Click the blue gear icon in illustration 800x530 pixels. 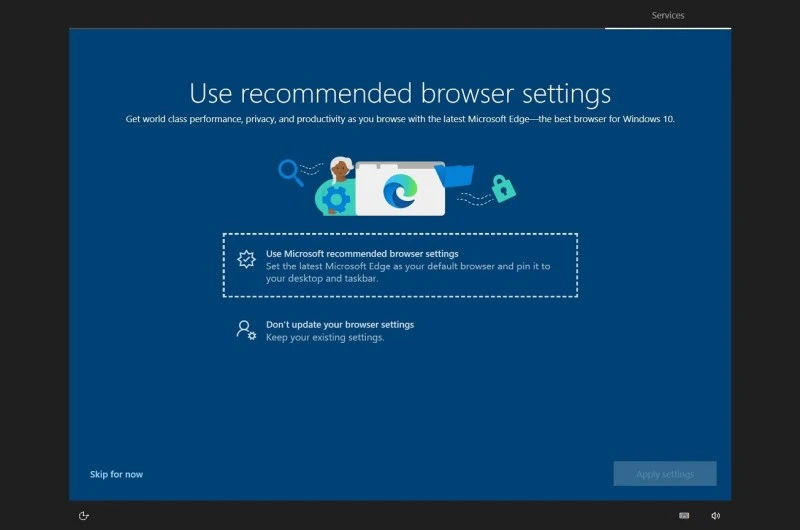(x=336, y=200)
